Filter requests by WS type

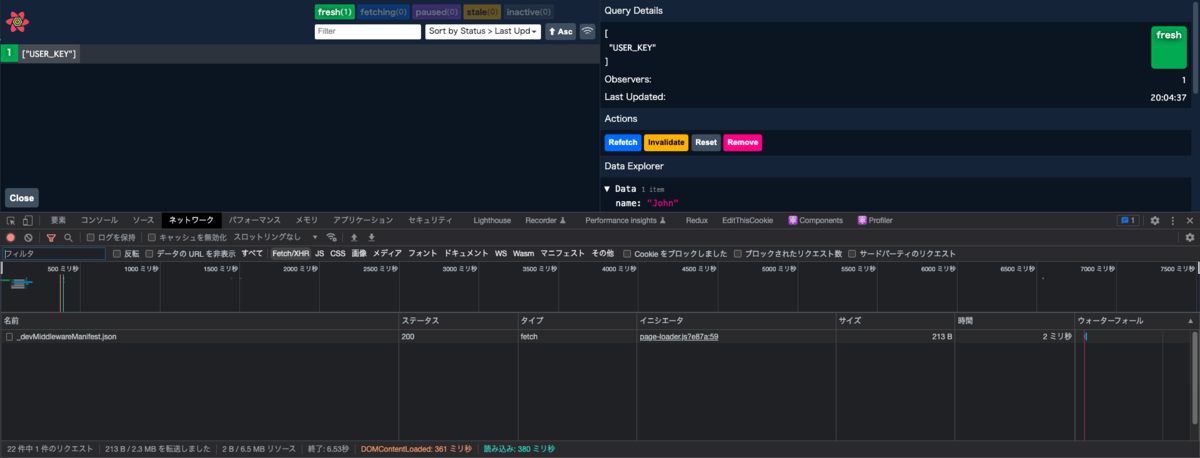point(501,254)
